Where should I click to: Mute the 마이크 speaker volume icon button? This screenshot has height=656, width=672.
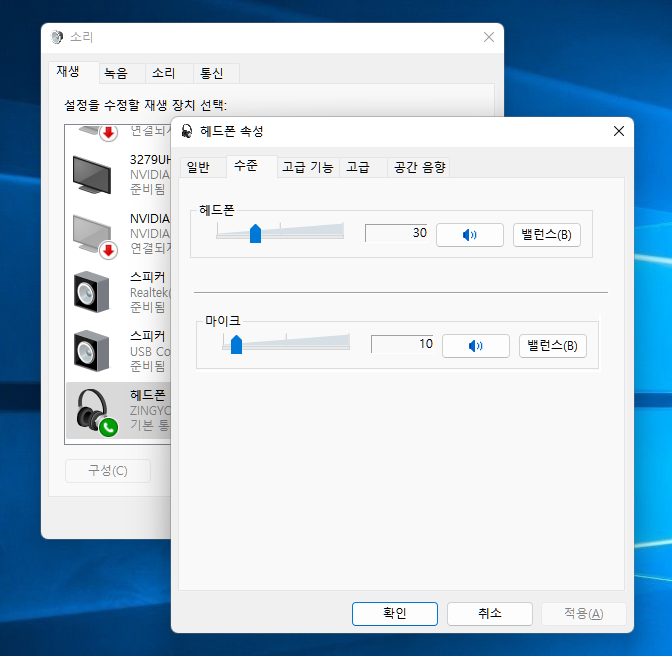[476, 346]
